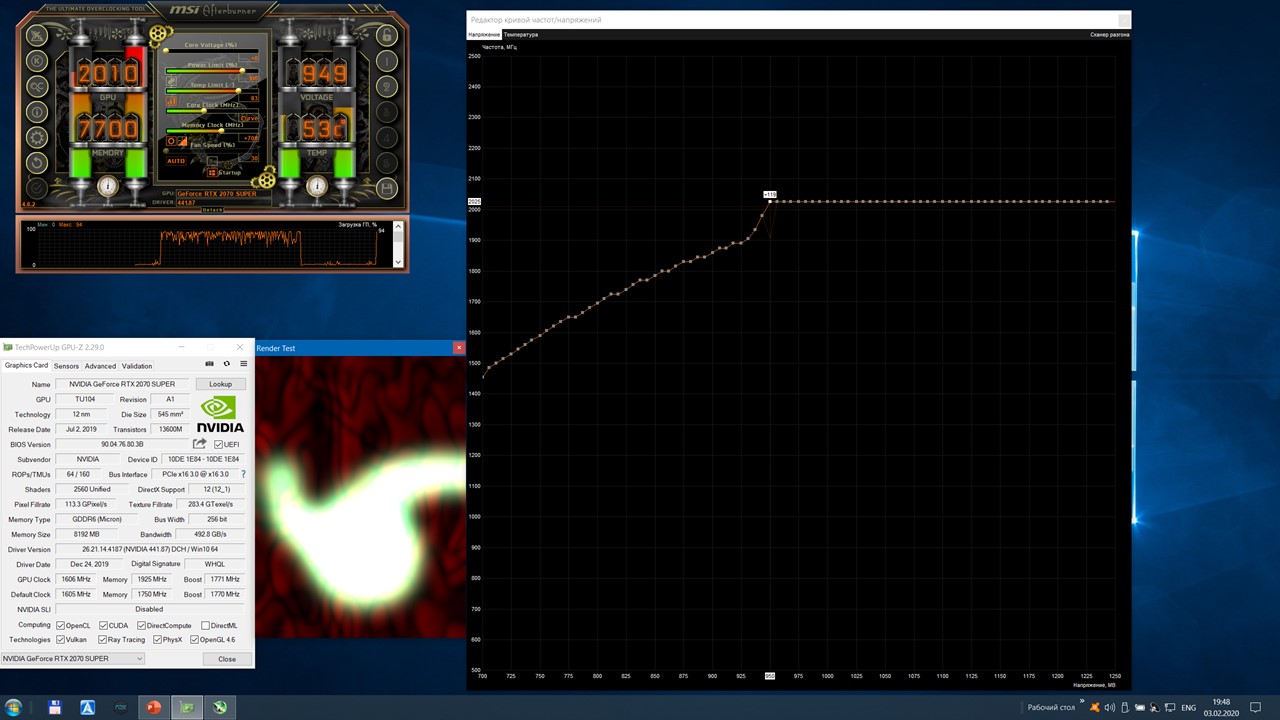1280x720 pixels.
Task: Detach the Afterburner monitoring graph
Action: pyautogui.click(x=213, y=210)
